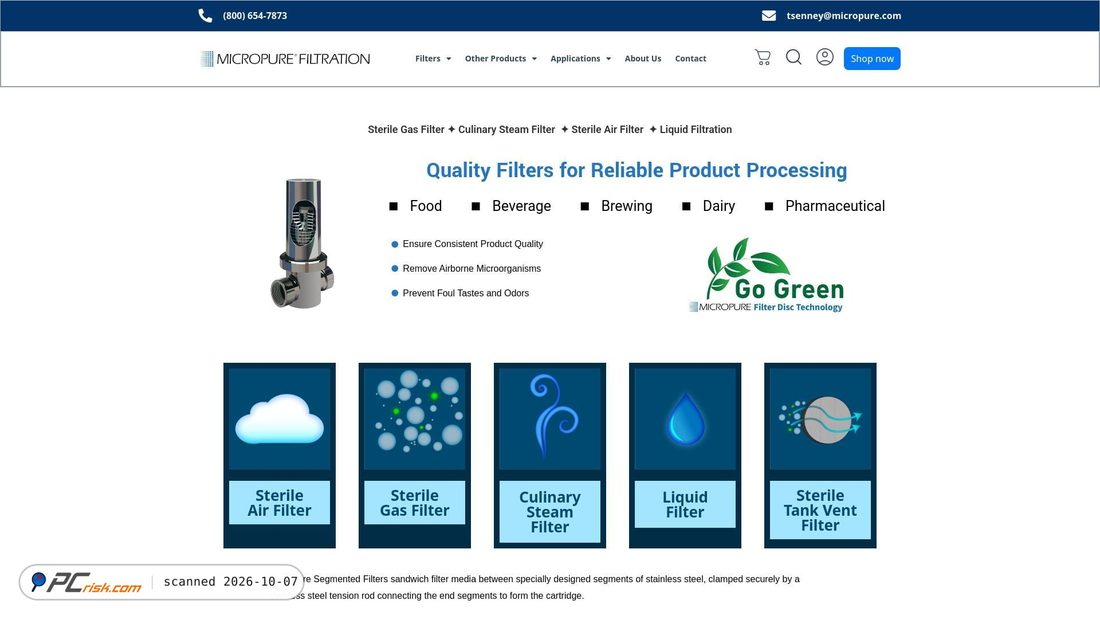1100x619 pixels.
Task: Expand the Other Products dropdown menu
Action: point(501,59)
